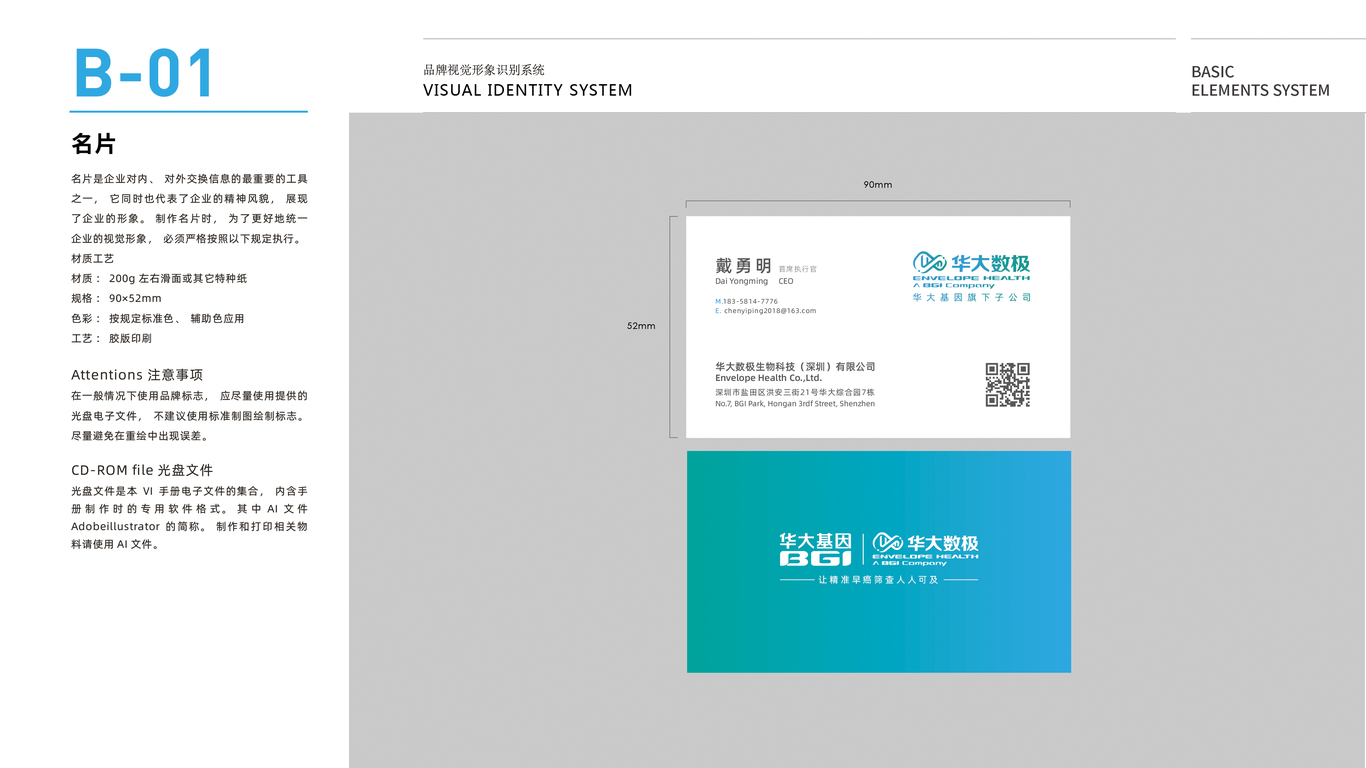The height and width of the screenshot is (768, 1366).
Task: Click the CD-ROM file 光盘文件 heading
Action: coord(142,470)
